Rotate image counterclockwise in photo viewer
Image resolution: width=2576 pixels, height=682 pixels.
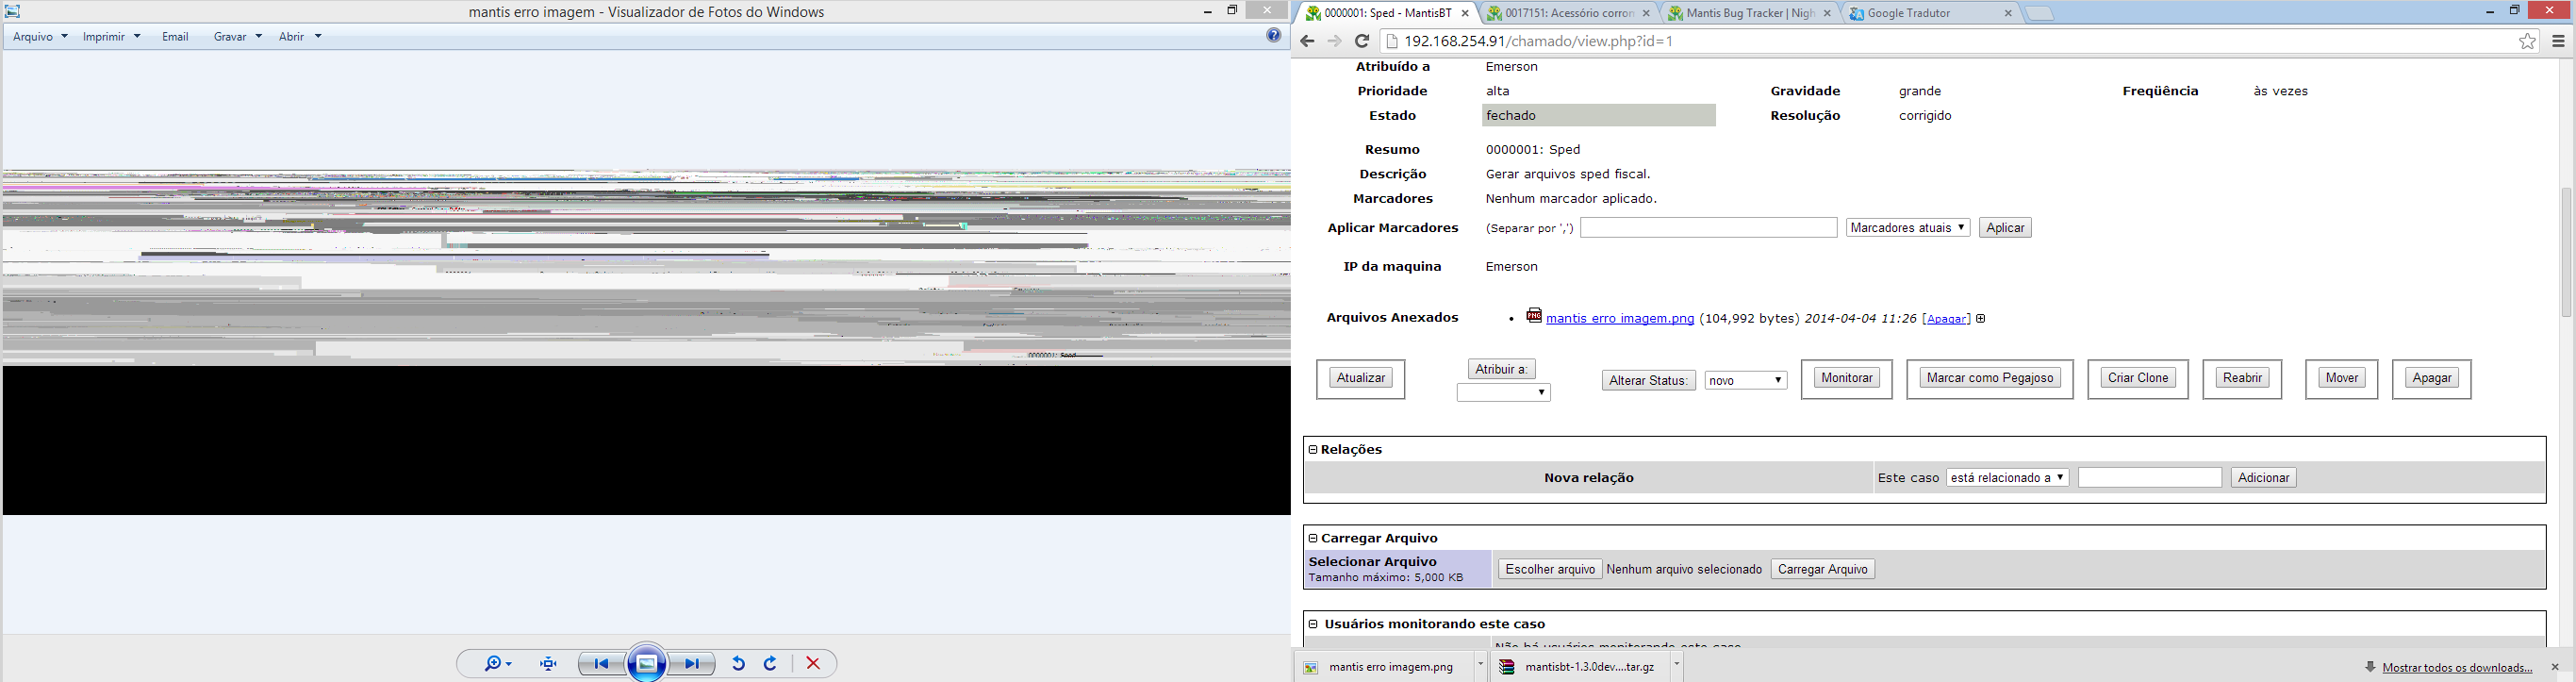coord(738,663)
